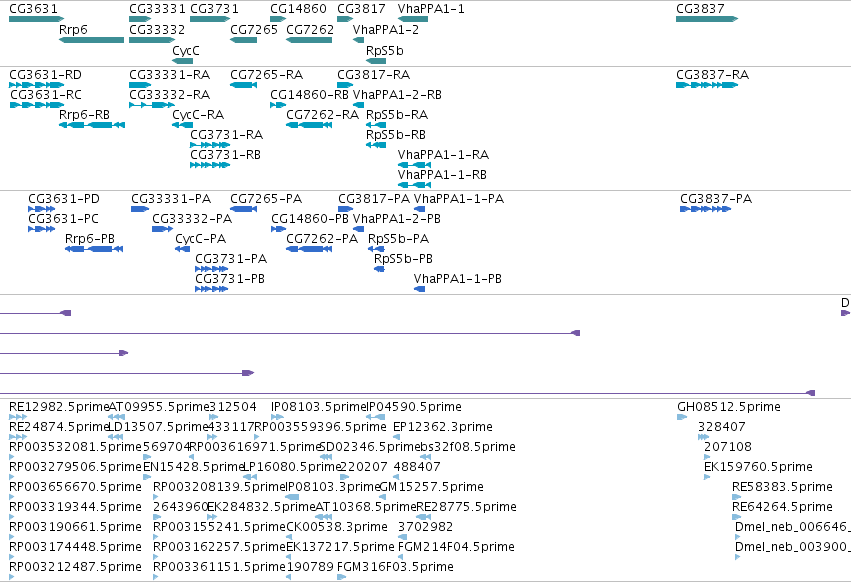Click transcript VhaPPA1-2-RB
The height and width of the screenshot is (582, 851).
click(397, 94)
